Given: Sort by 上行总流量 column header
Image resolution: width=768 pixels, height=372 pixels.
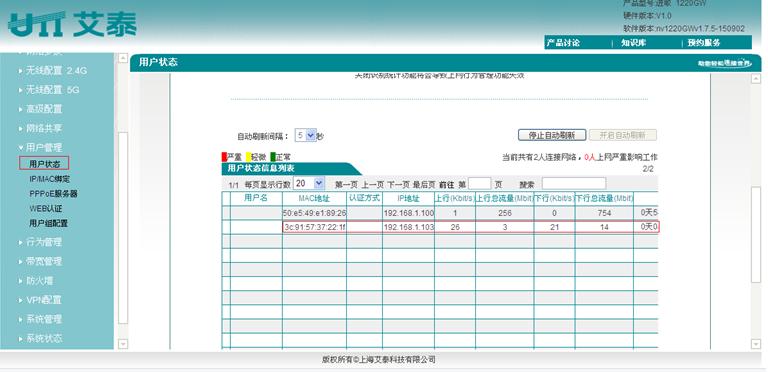Looking at the screenshot, I should pyautogui.click(x=504, y=199).
